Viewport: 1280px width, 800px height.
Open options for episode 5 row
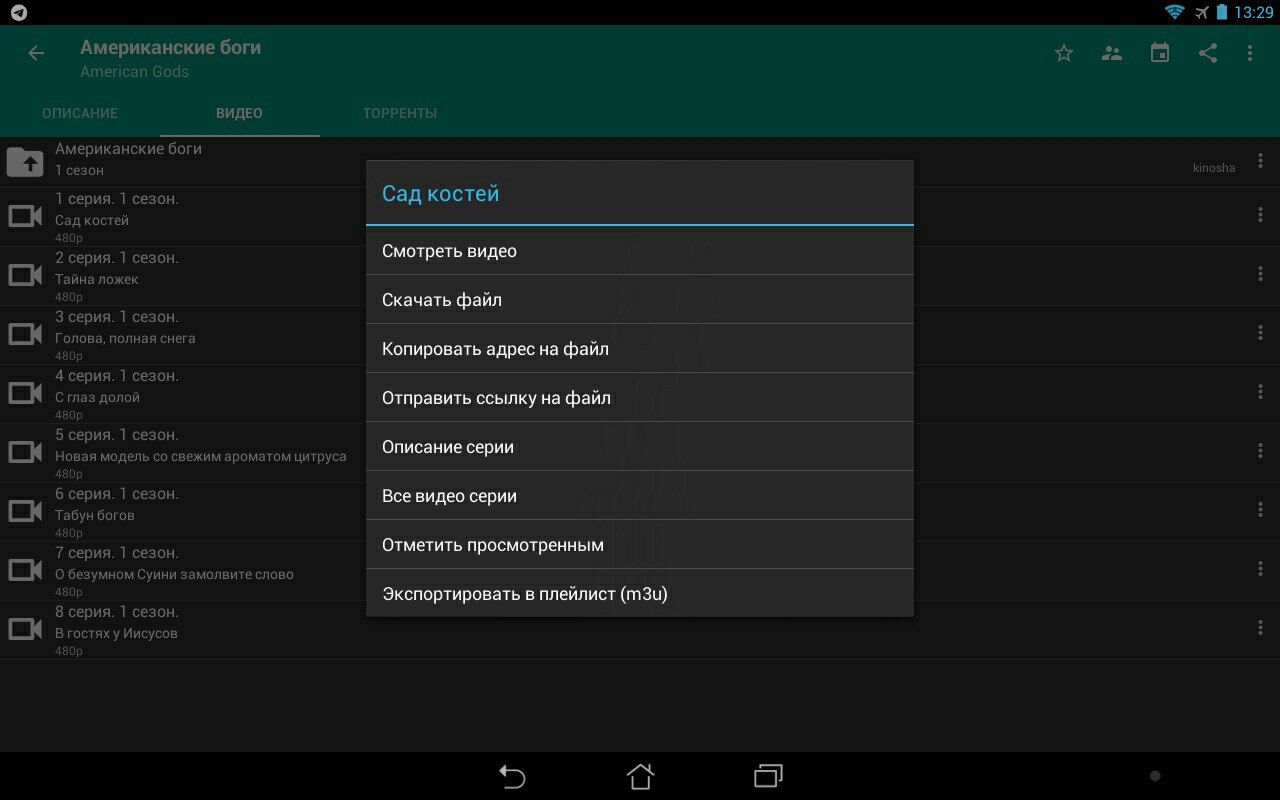click(x=1260, y=451)
